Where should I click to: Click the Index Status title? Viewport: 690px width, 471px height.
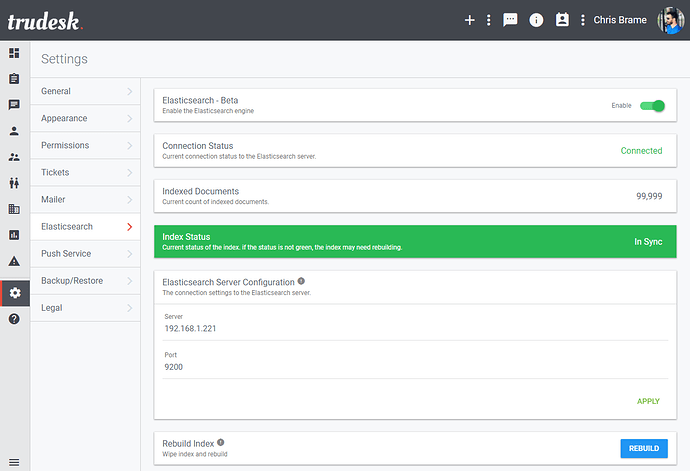point(186,236)
